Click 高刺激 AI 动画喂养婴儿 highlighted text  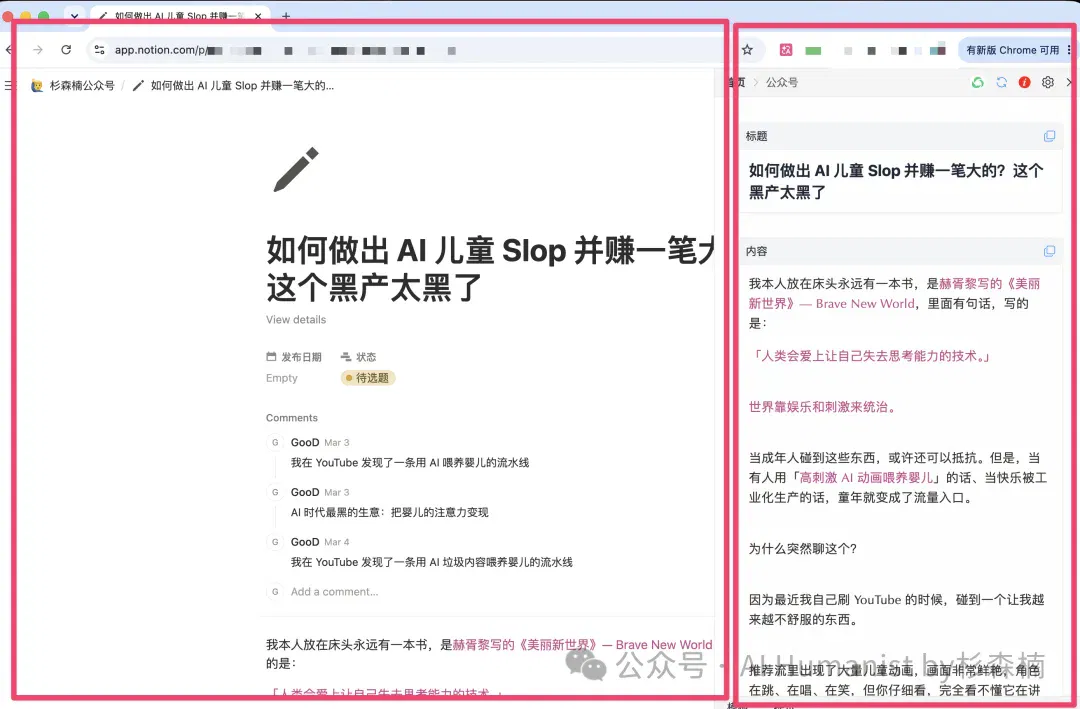866,477
